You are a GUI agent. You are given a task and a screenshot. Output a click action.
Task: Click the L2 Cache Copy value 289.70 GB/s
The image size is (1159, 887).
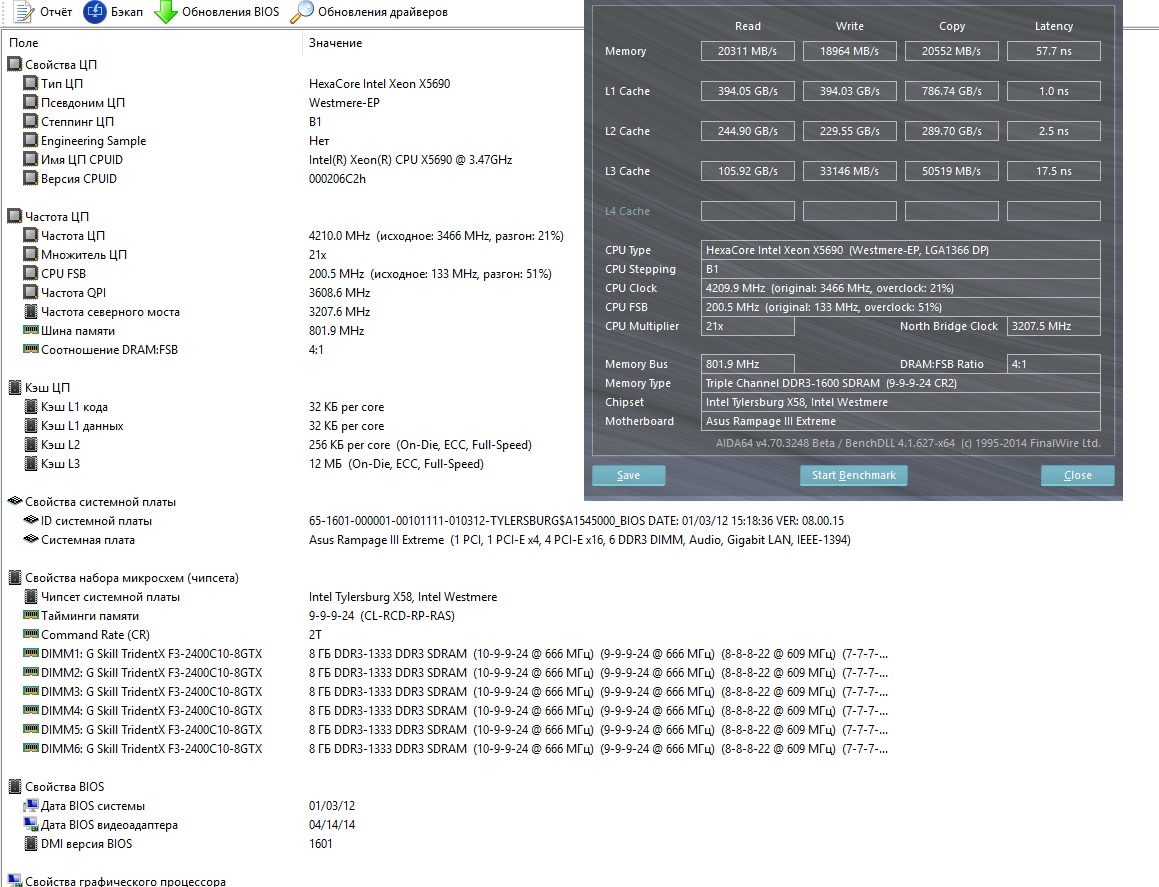pos(951,131)
